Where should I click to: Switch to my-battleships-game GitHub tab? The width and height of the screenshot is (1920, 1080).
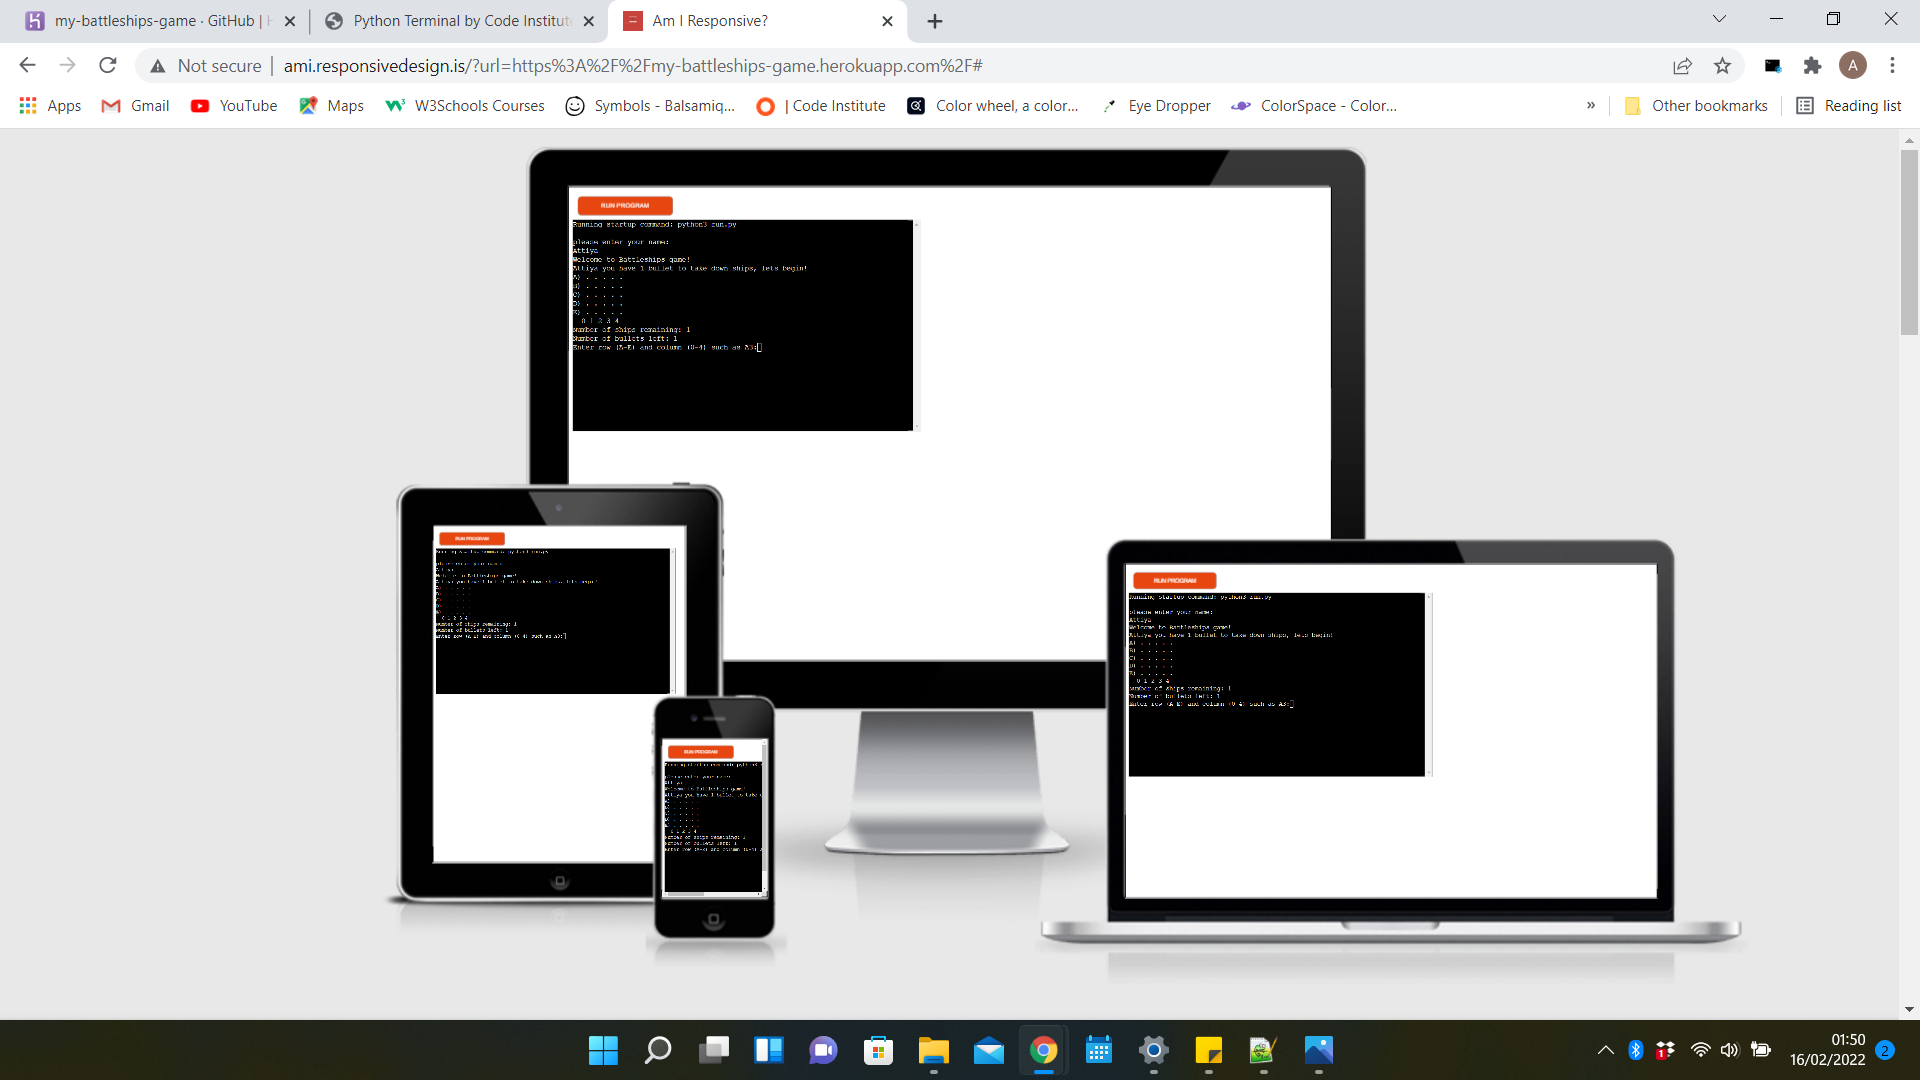(x=155, y=21)
